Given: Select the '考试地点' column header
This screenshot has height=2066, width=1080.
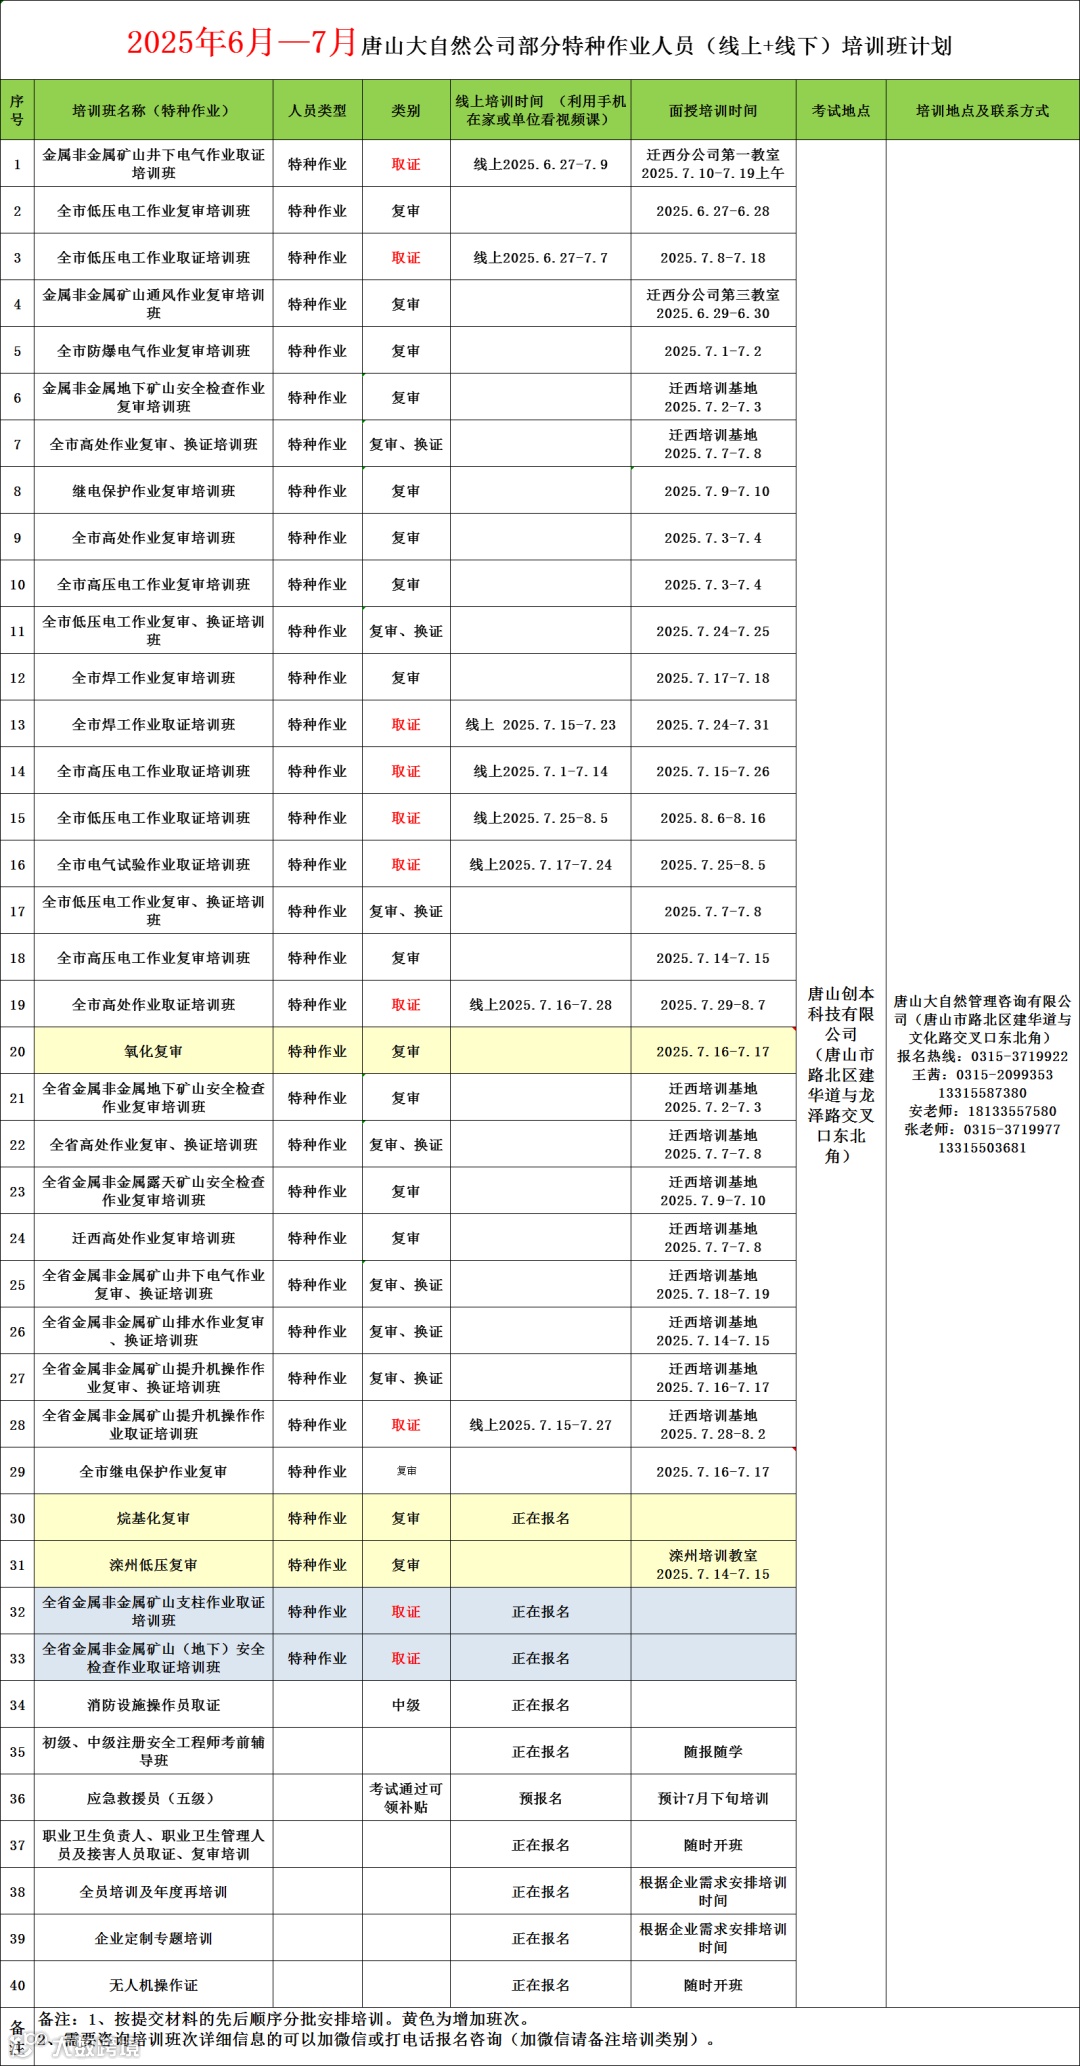Looking at the screenshot, I should tap(841, 110).
